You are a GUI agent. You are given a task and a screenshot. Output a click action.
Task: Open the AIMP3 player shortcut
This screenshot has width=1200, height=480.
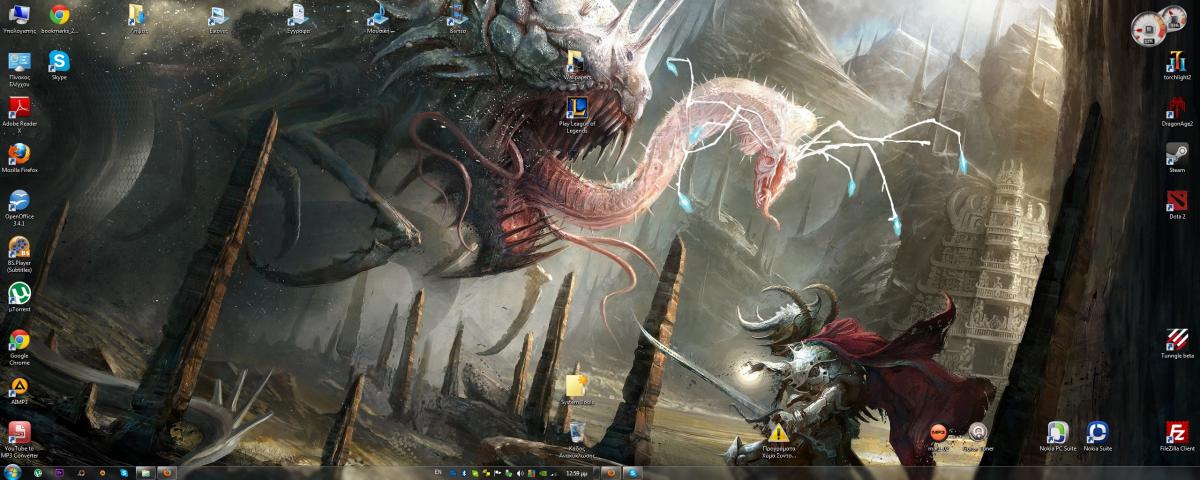pos(19,391)
